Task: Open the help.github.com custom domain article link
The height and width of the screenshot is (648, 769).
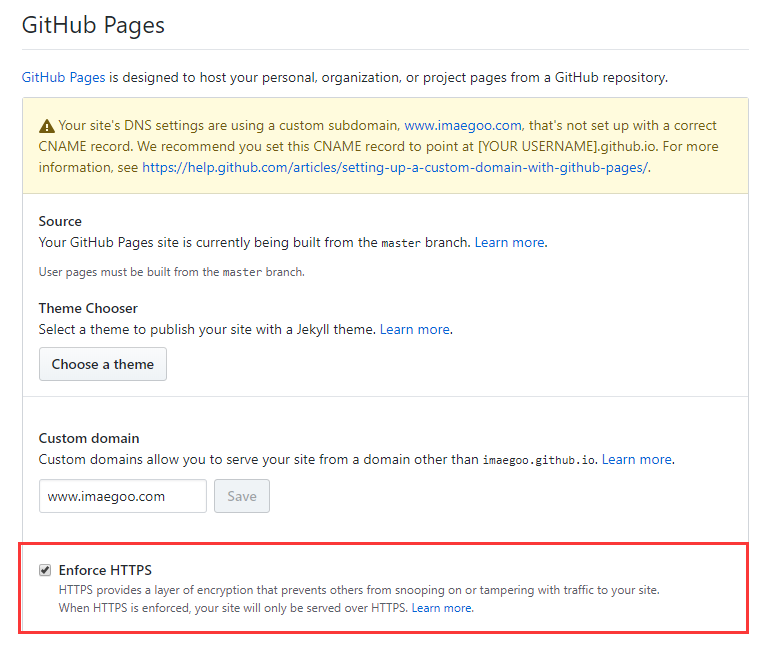Action: 395,168
